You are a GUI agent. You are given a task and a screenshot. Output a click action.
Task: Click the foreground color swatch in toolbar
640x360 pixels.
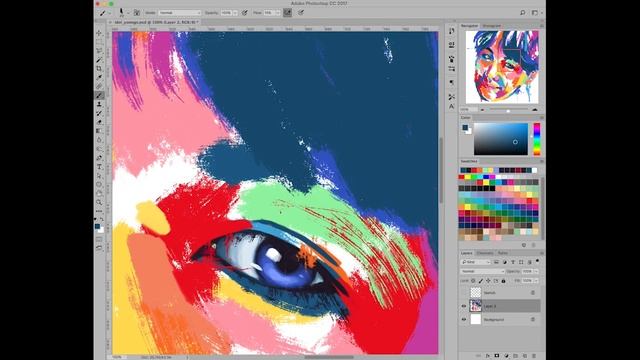point(97,227)
